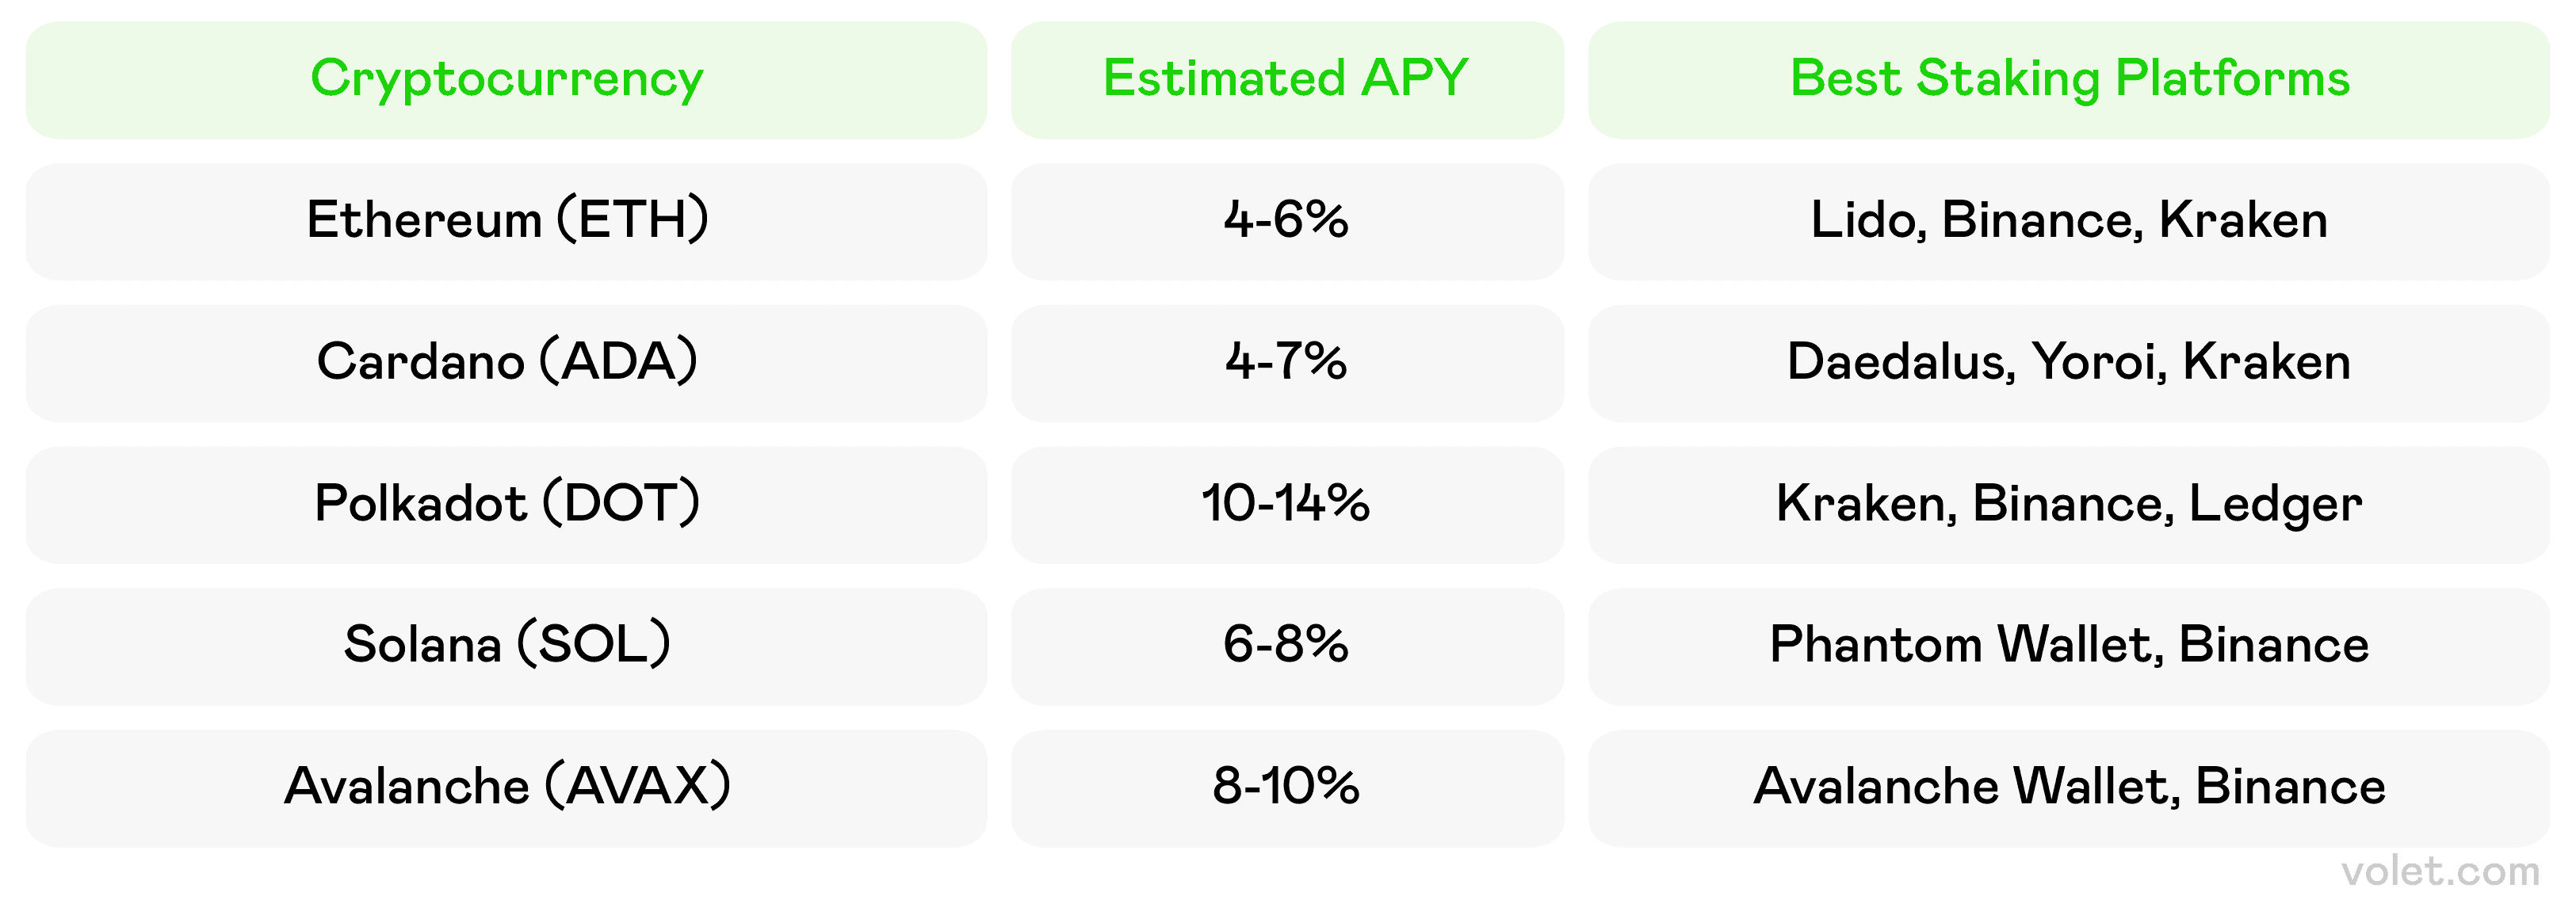The height and width of the screenshot is (919, 2576).
Task: Click the 4-7% APY value
Action: point(1286,363)
